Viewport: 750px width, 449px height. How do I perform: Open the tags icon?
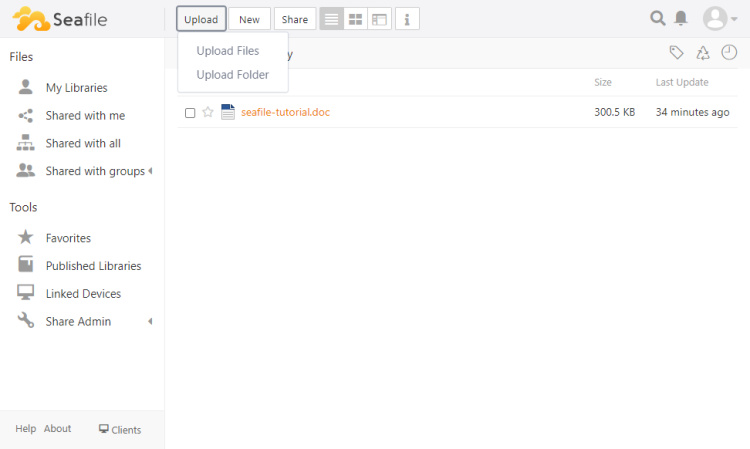pyautogui.click(x=677, y=53)
